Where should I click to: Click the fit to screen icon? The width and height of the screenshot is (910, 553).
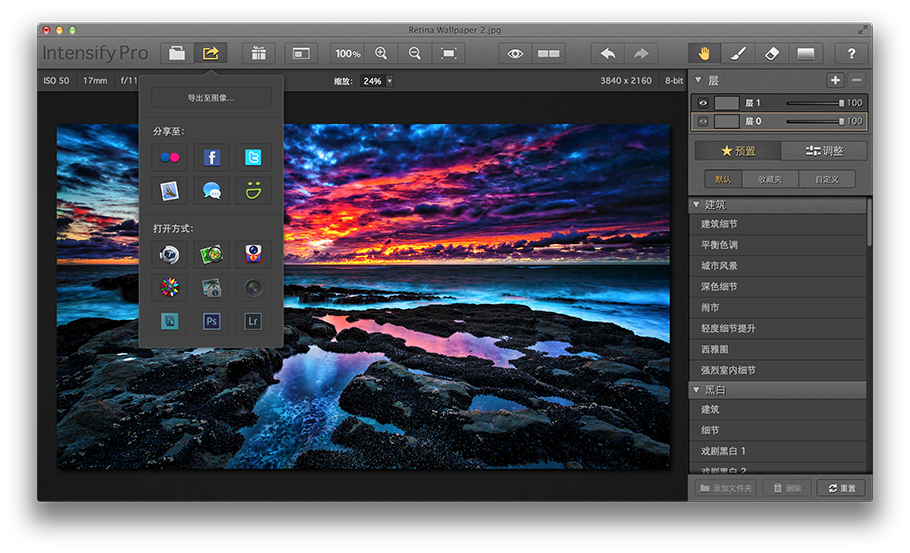448,53
